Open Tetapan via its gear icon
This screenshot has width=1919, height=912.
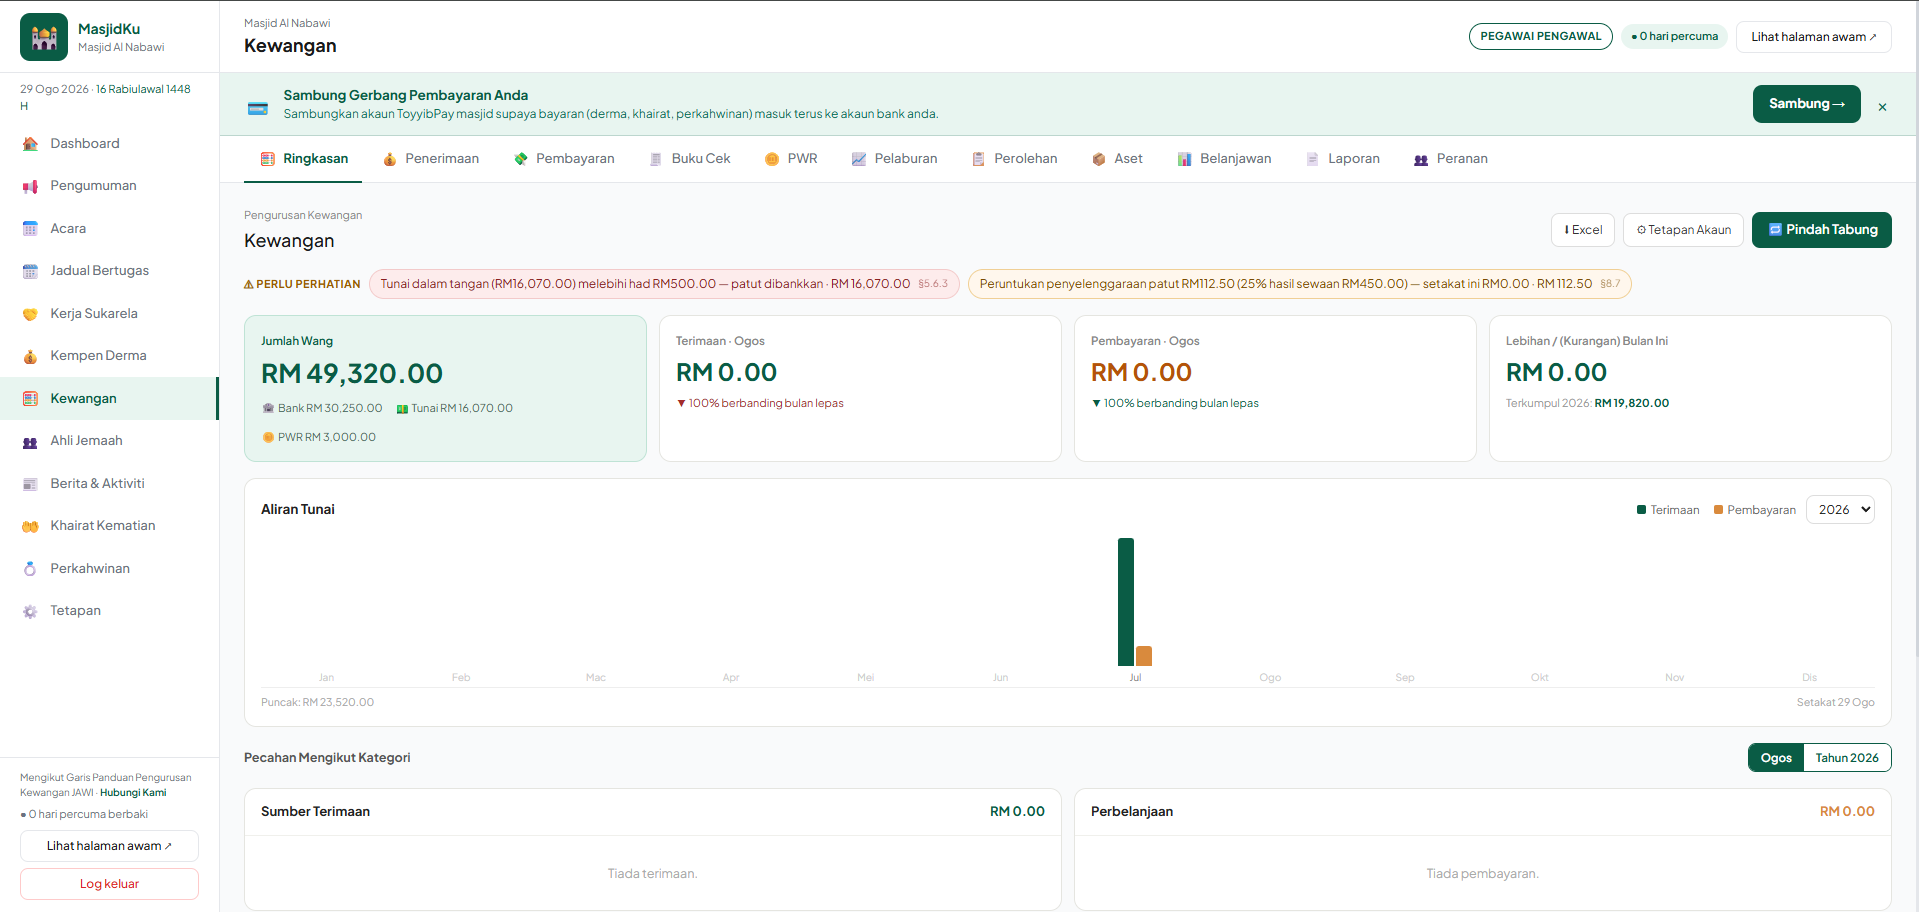[x=30, y=611]
